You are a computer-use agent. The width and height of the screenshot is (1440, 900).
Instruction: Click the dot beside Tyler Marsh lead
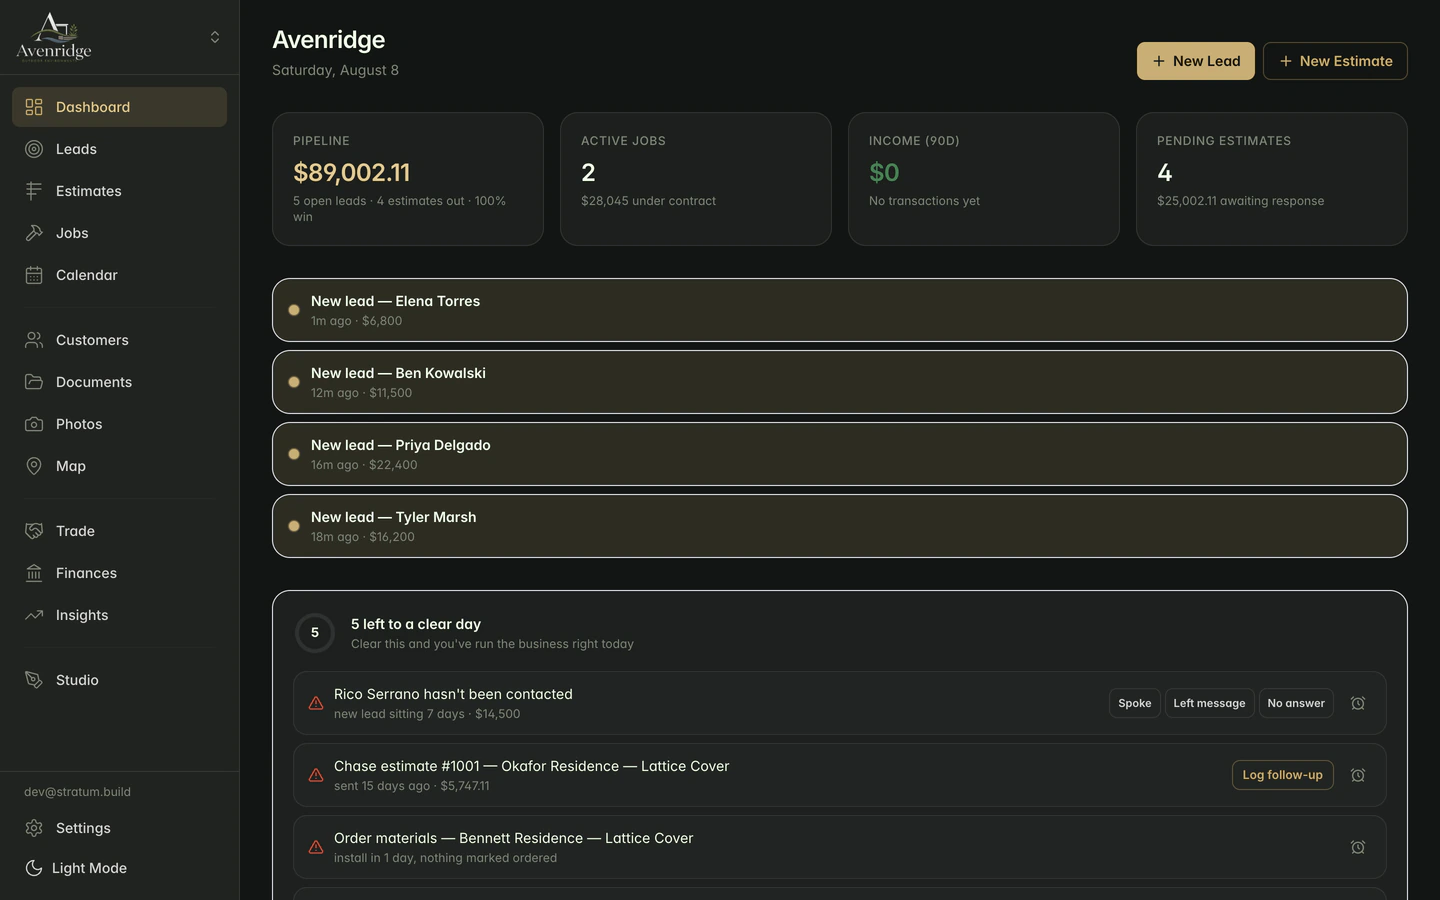tap(294, 526)
